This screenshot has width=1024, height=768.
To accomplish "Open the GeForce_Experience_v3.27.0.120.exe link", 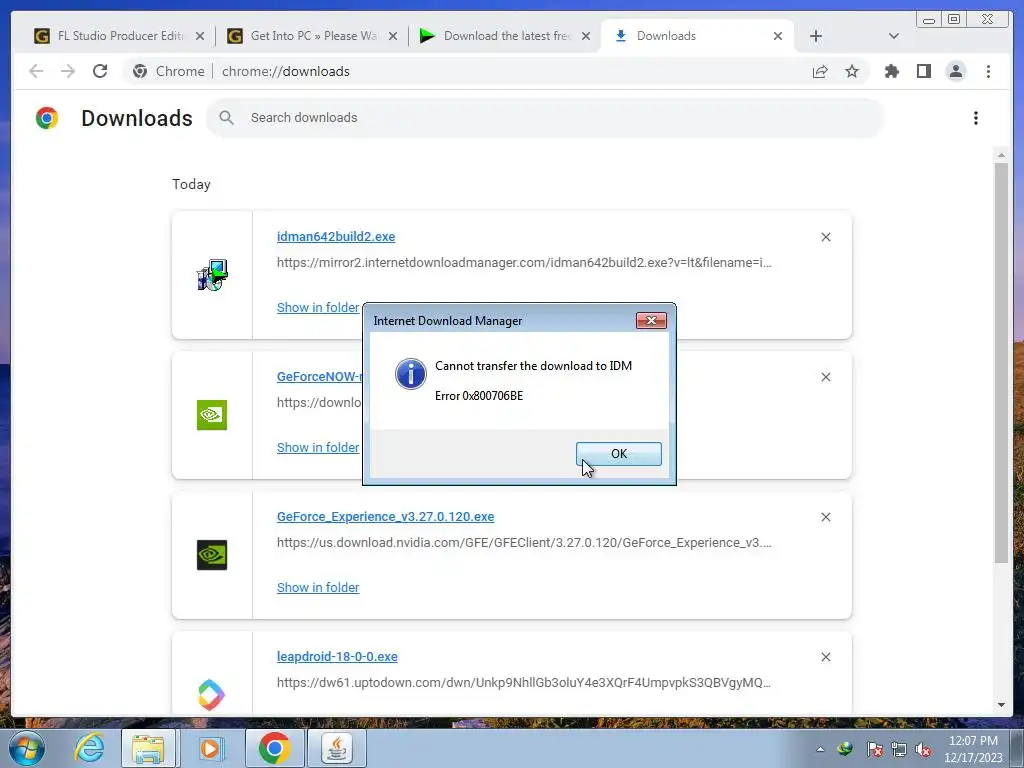I will tap(385, 517).
